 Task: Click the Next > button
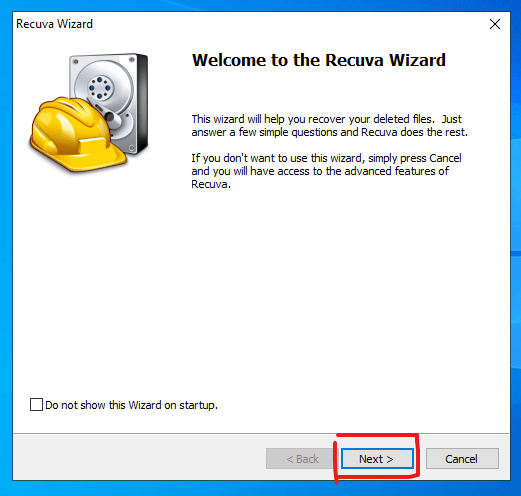(x=377, y=459)
